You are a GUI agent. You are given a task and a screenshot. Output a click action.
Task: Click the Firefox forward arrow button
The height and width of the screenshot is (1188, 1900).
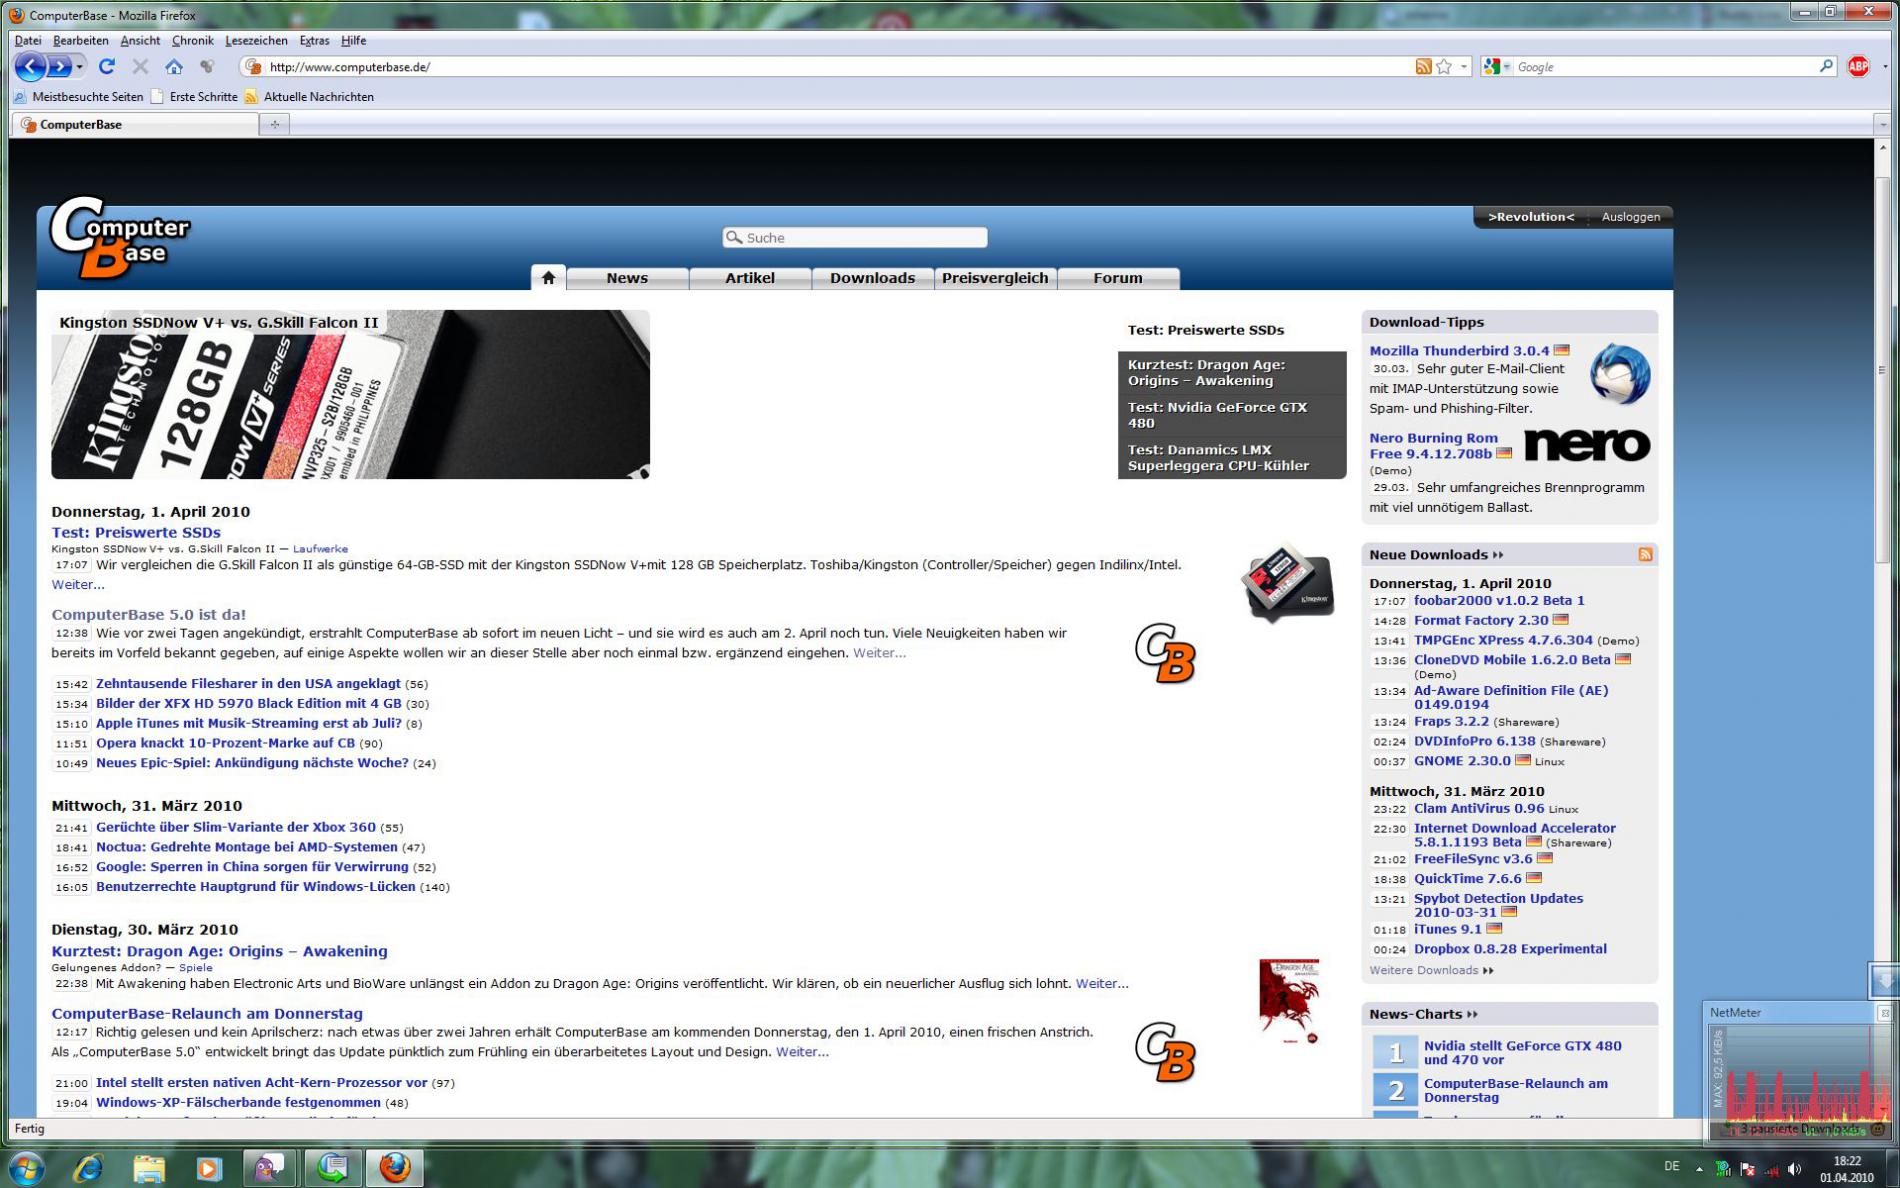(59, 67)
